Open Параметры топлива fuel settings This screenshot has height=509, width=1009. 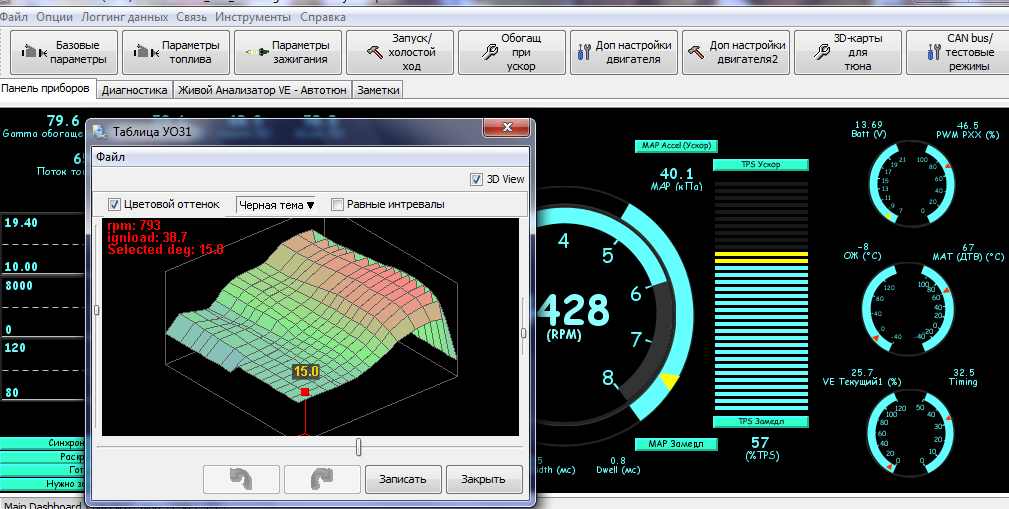tap(175, 52)
